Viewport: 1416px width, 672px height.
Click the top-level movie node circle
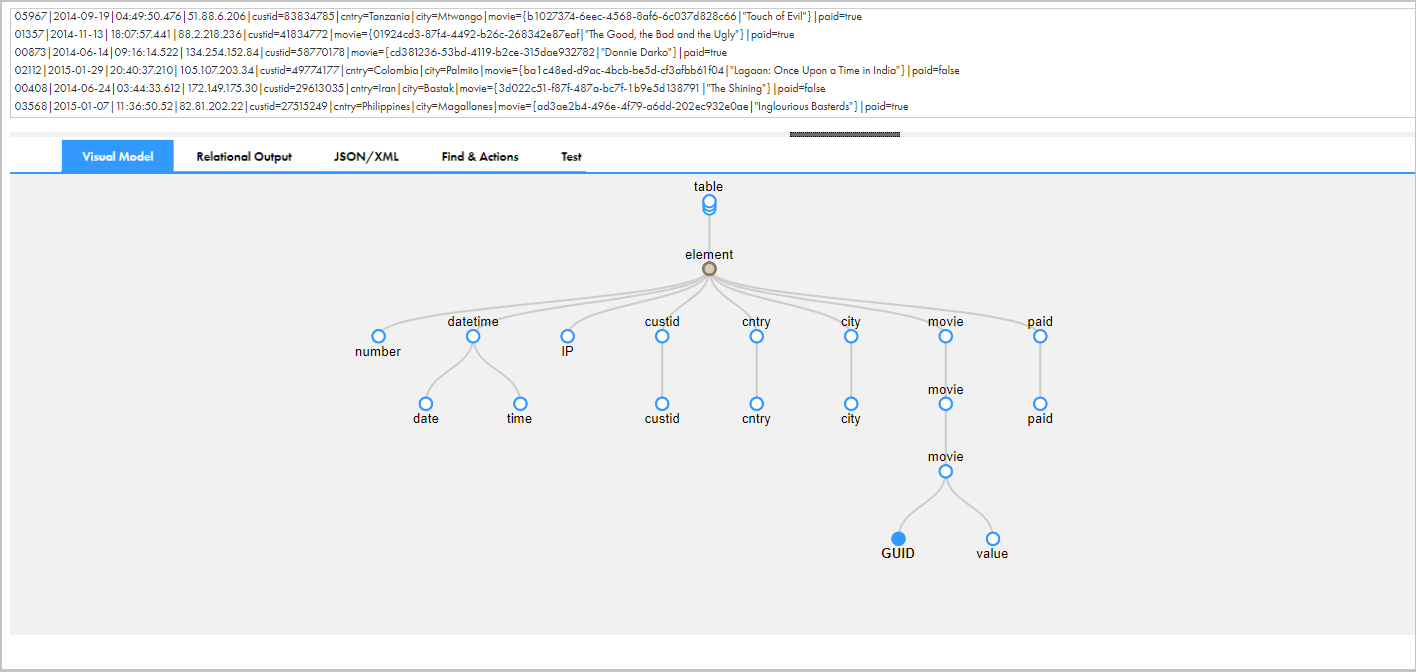[946, 337]
